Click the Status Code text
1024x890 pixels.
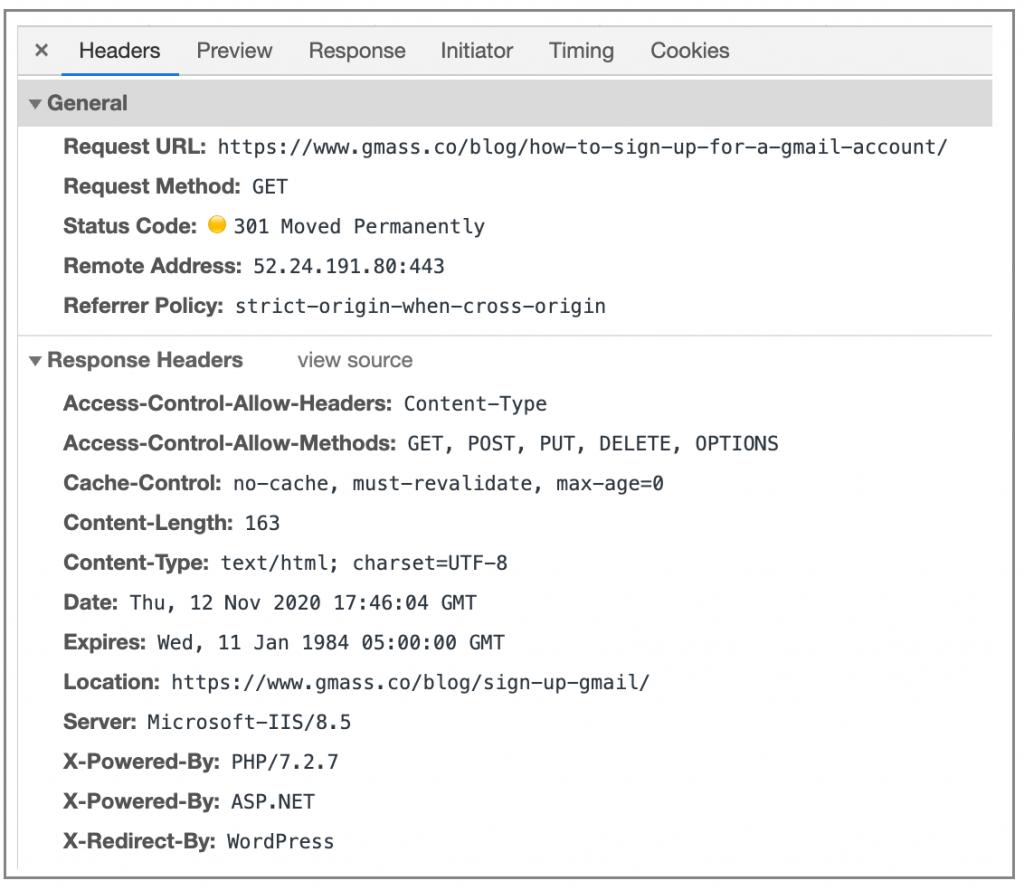(129, 225)
